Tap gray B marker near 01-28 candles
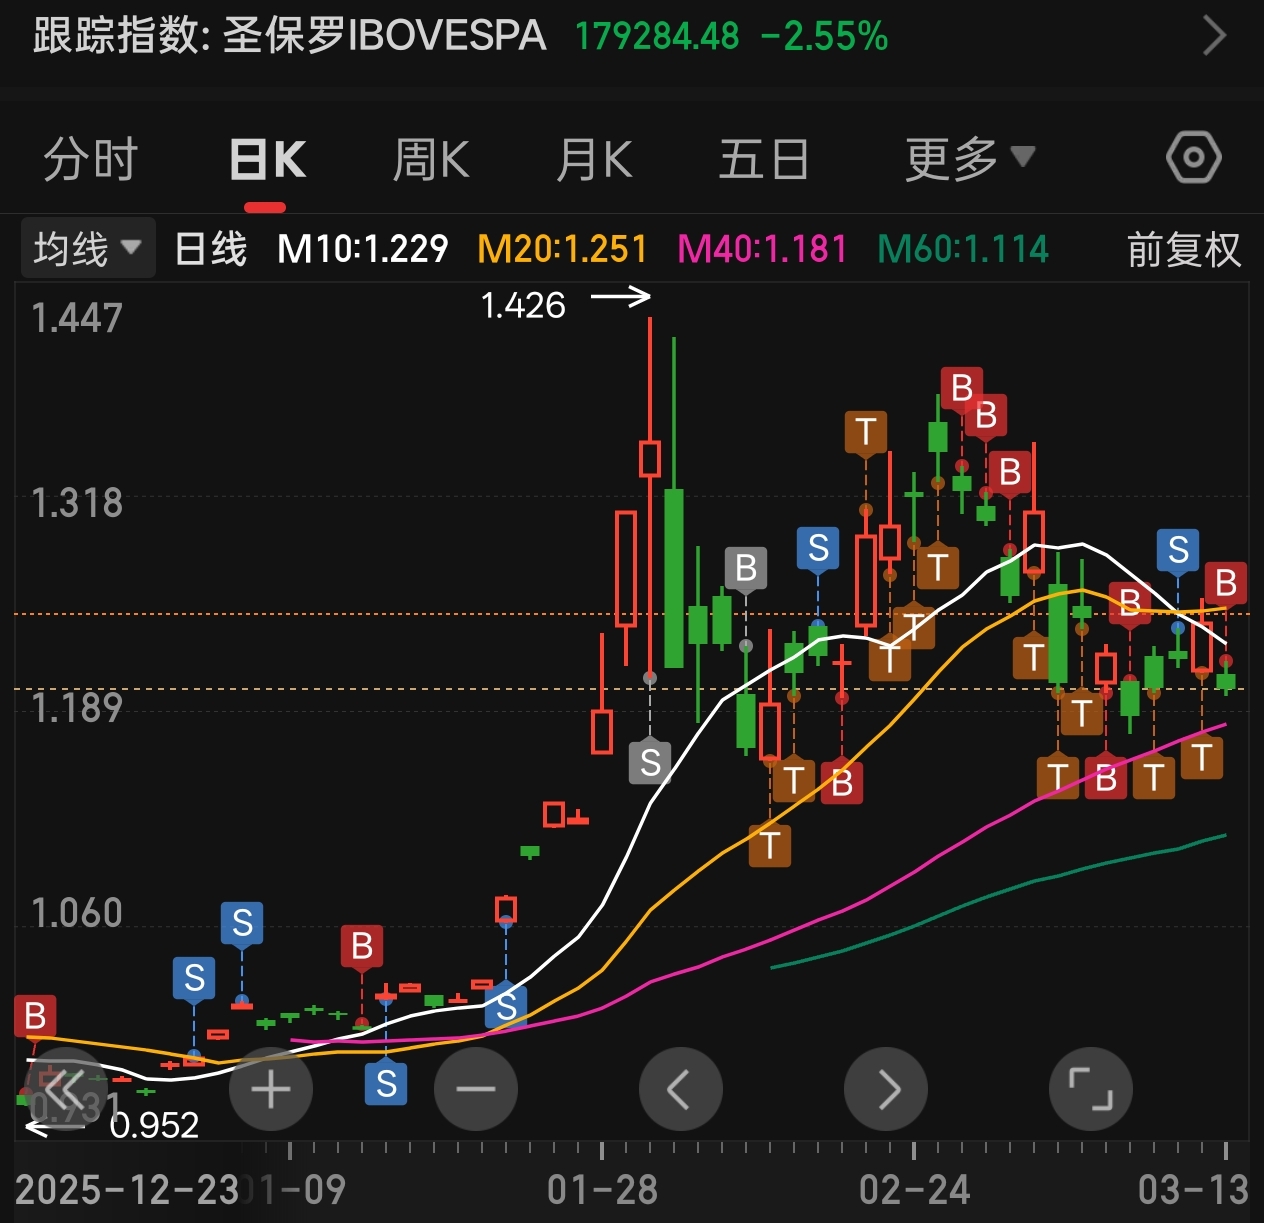This screenshot has height=1223, width=1264. pyautogui.click(x=746, y=568)
